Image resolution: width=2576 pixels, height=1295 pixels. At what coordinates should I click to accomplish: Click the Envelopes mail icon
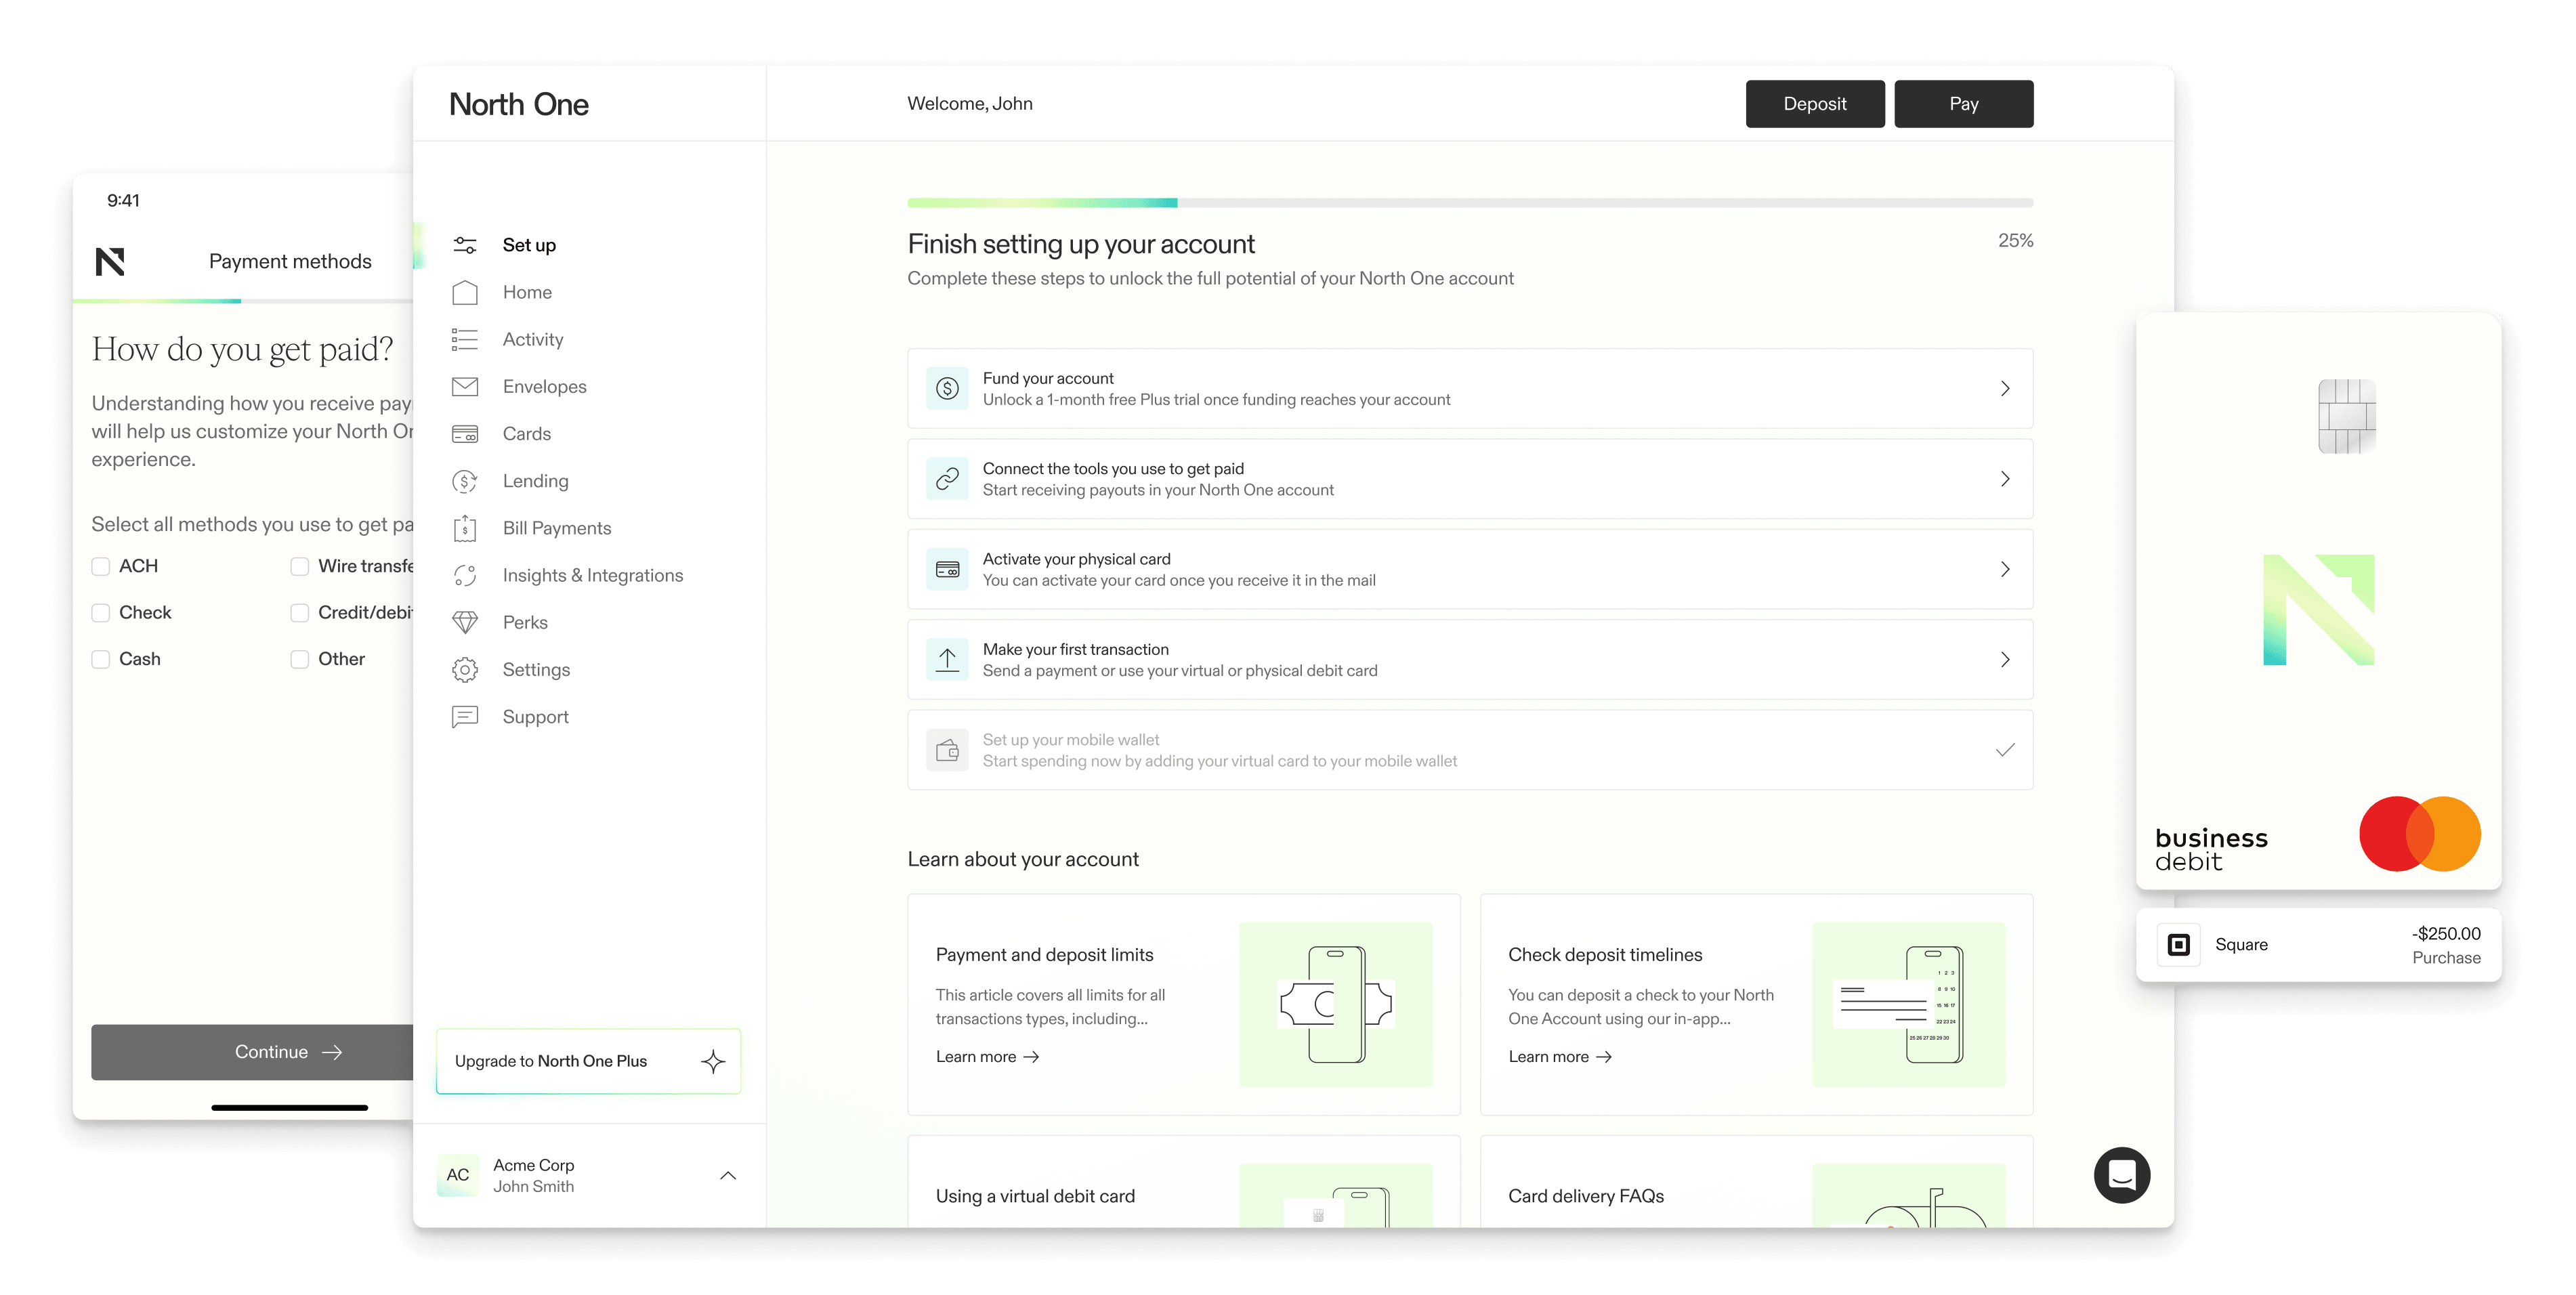(465, 386)
